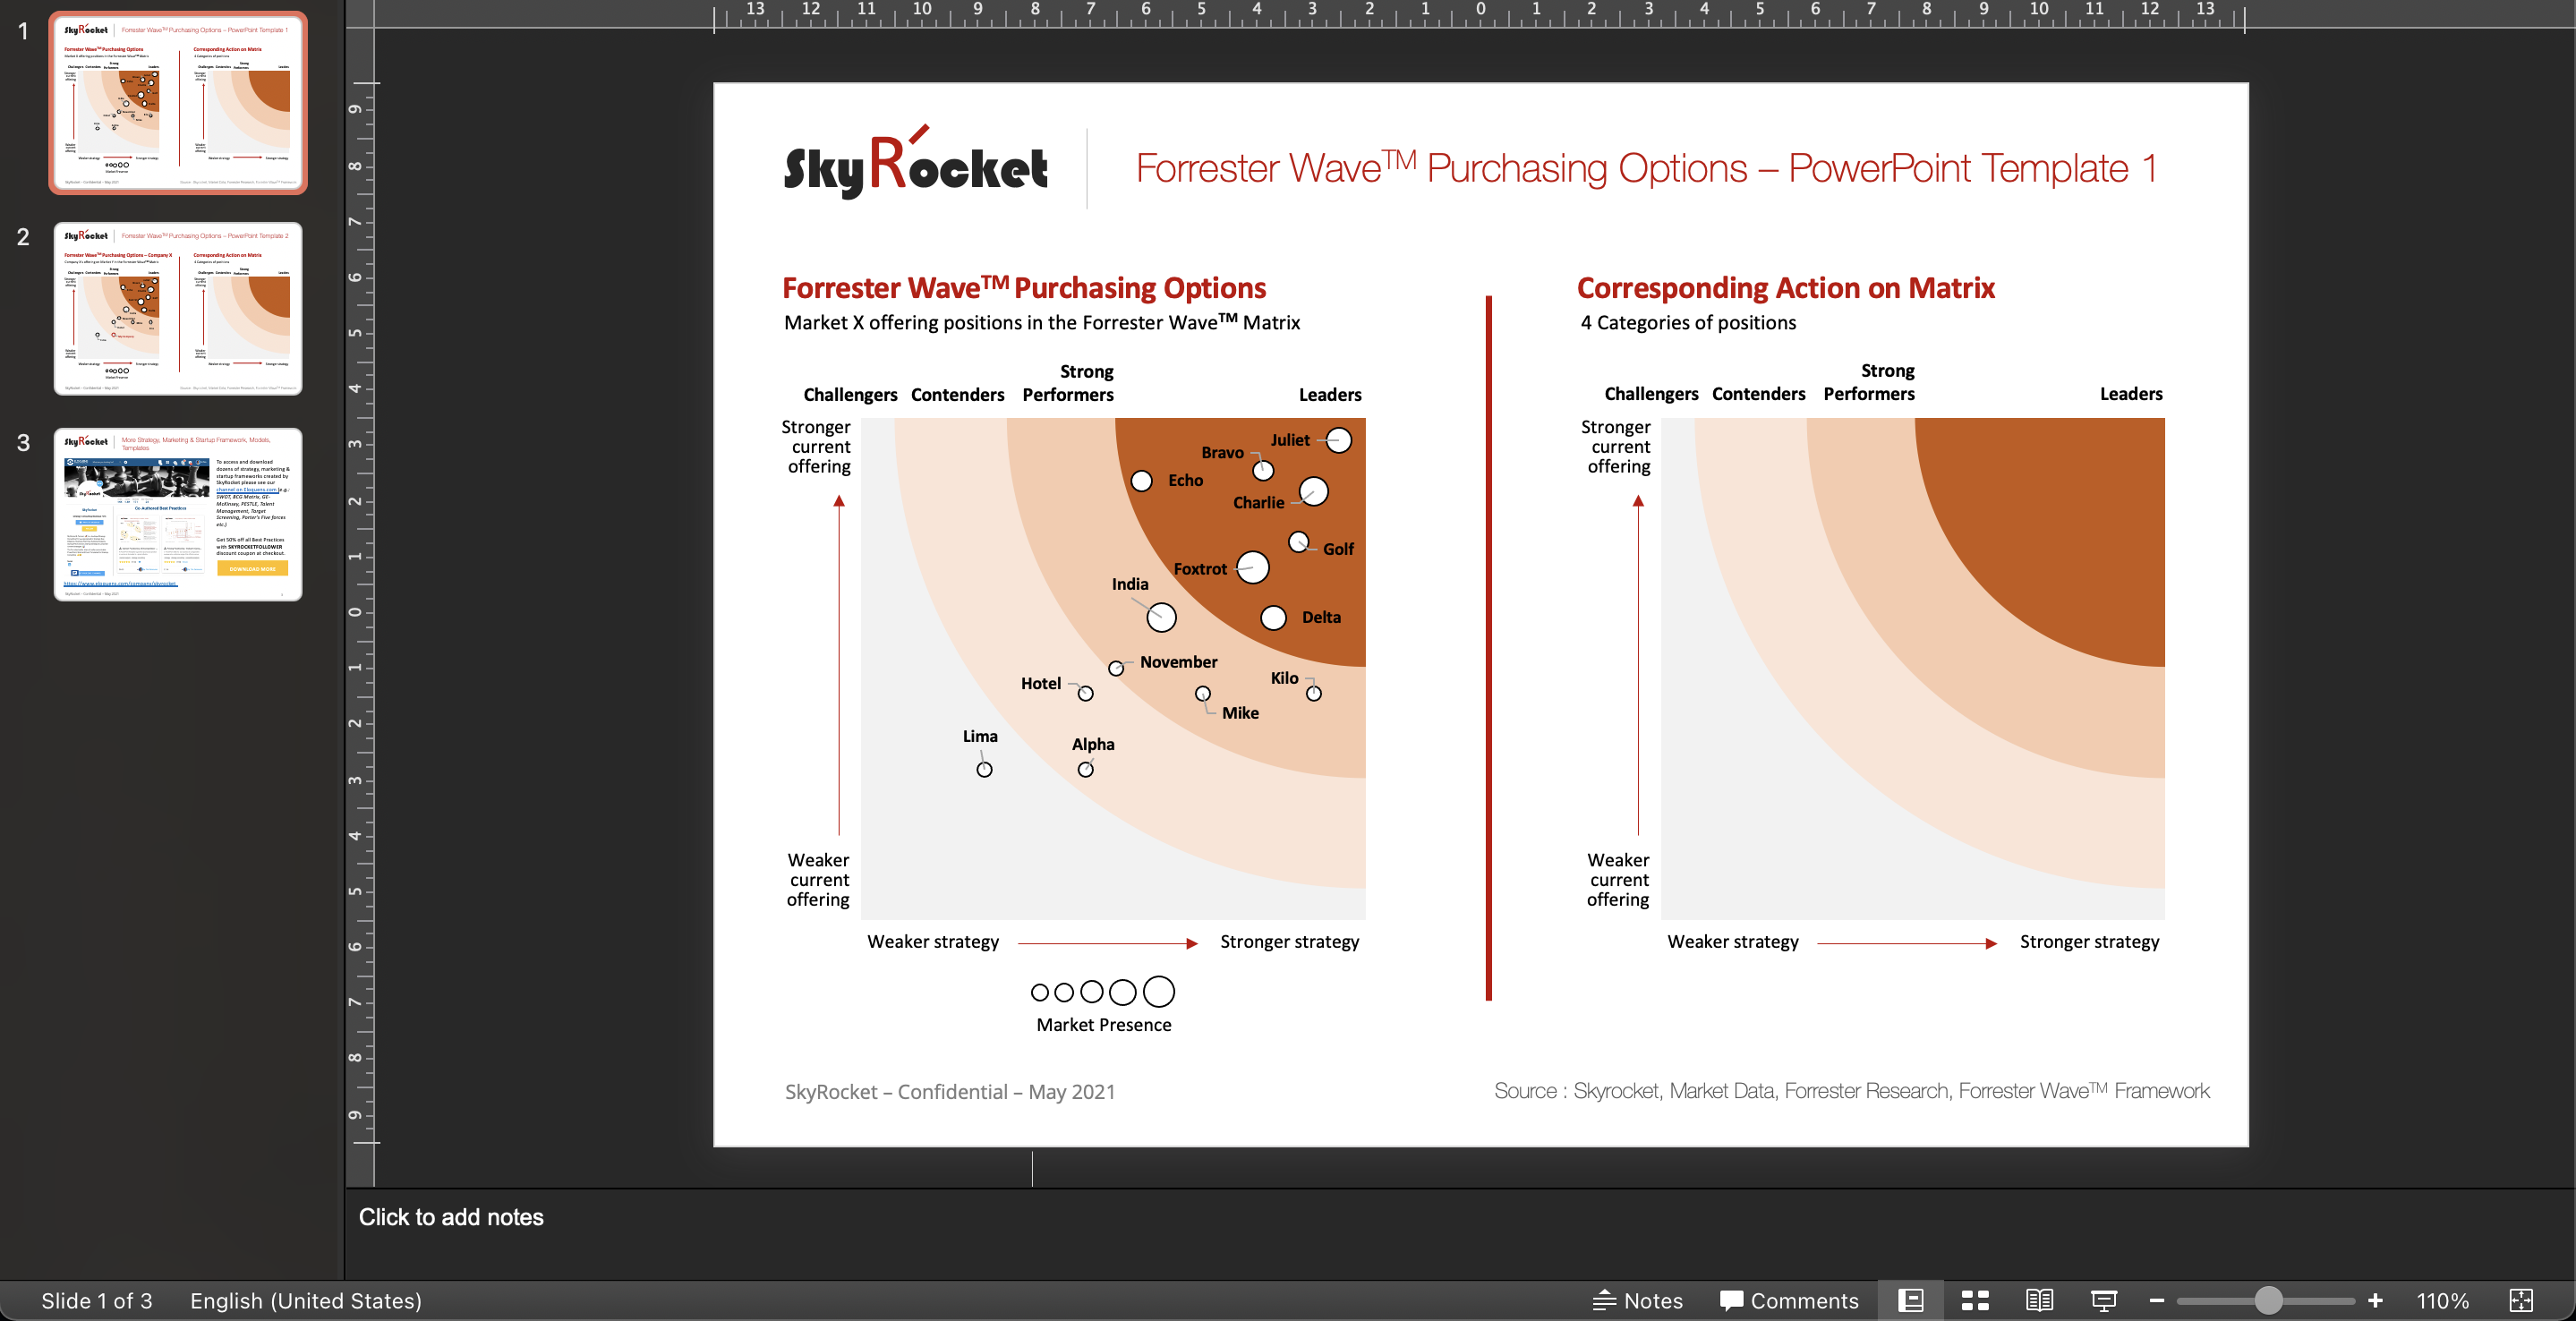Adjust the zoom slider handle
The width and height of the screenshot is (2576, 1321).
[2268, 1300]
